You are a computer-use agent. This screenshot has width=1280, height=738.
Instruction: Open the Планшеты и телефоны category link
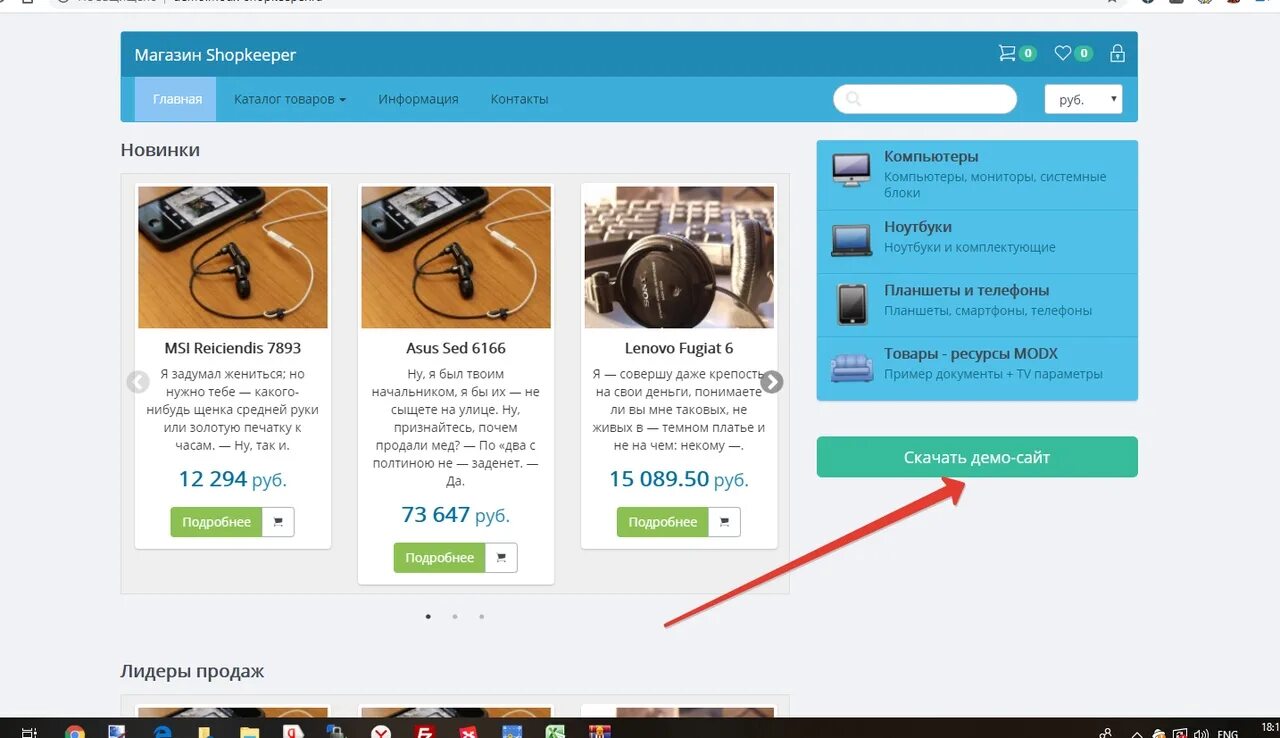tap(966, 290)
